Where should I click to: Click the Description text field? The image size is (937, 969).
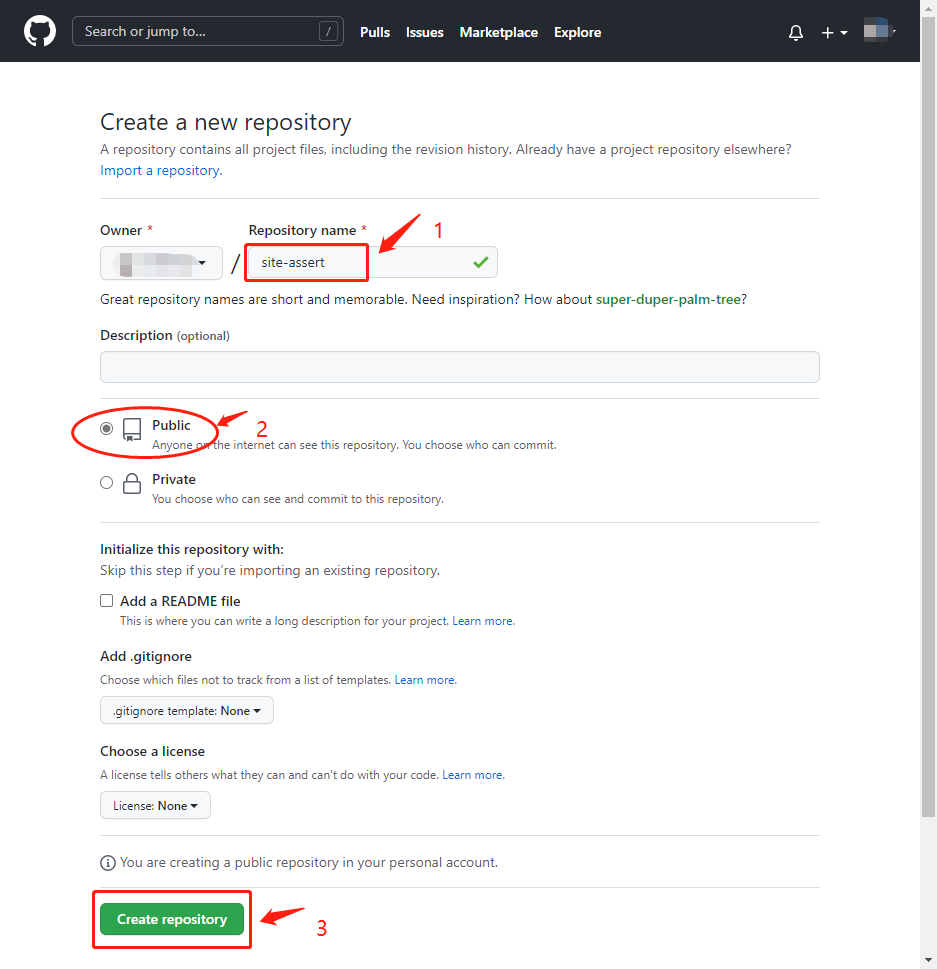(459, 367)
